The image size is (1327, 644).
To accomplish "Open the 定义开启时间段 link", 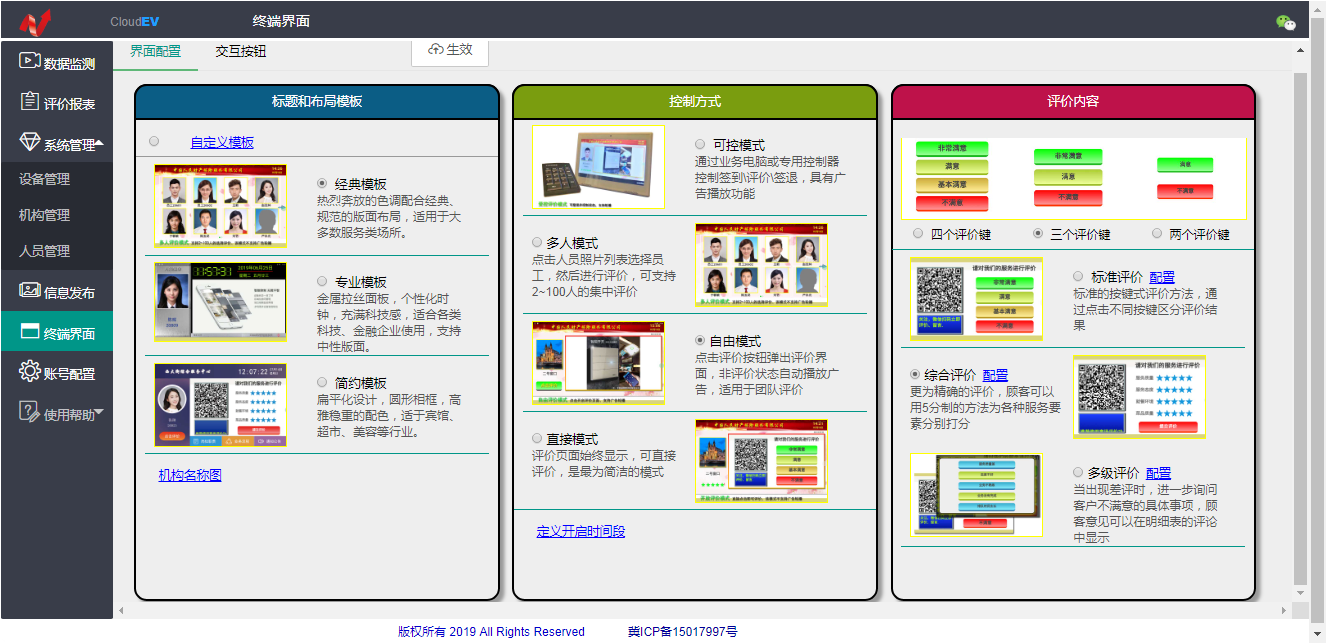I will click(x=580, y=531).
